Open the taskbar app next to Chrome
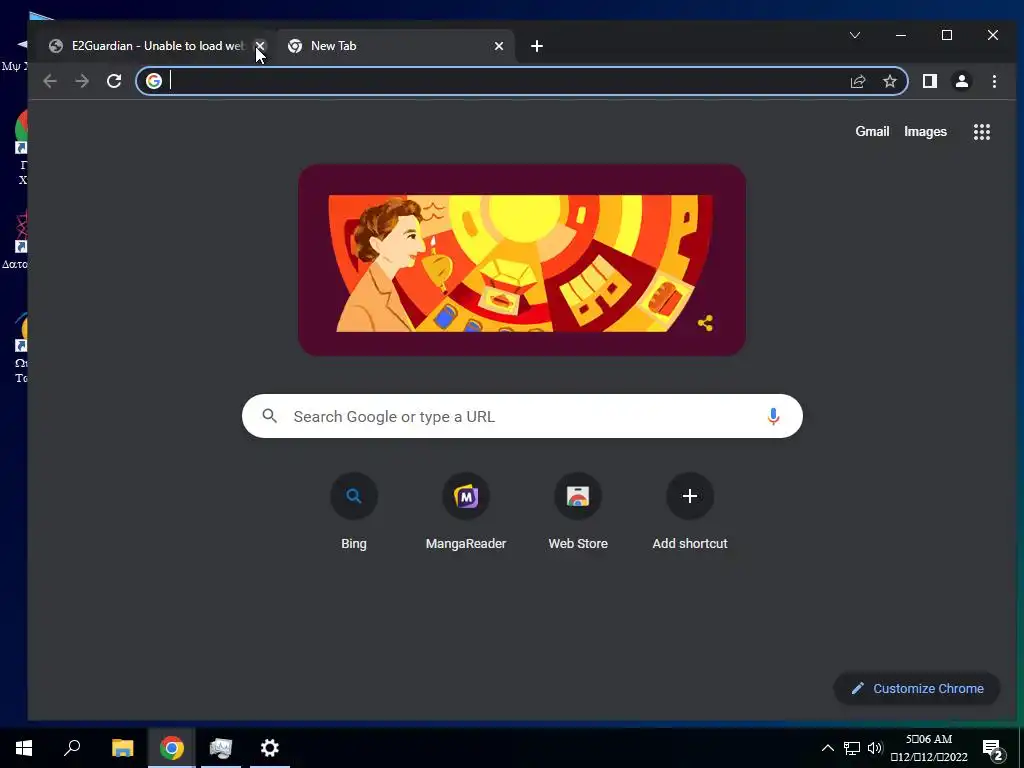This screenshot has width=1024, height=768. 221,748
